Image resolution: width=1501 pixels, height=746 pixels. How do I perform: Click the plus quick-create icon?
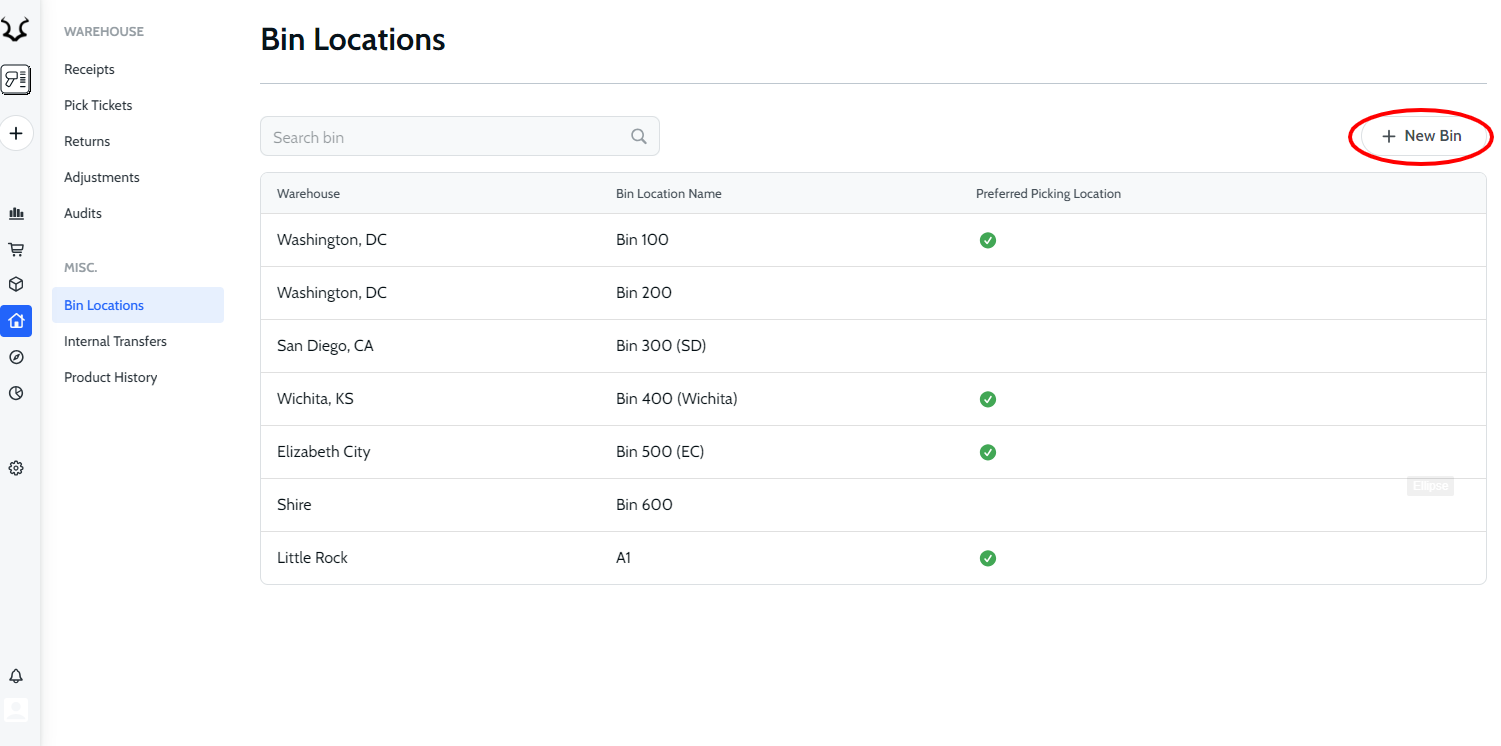[x=16, y=133]
